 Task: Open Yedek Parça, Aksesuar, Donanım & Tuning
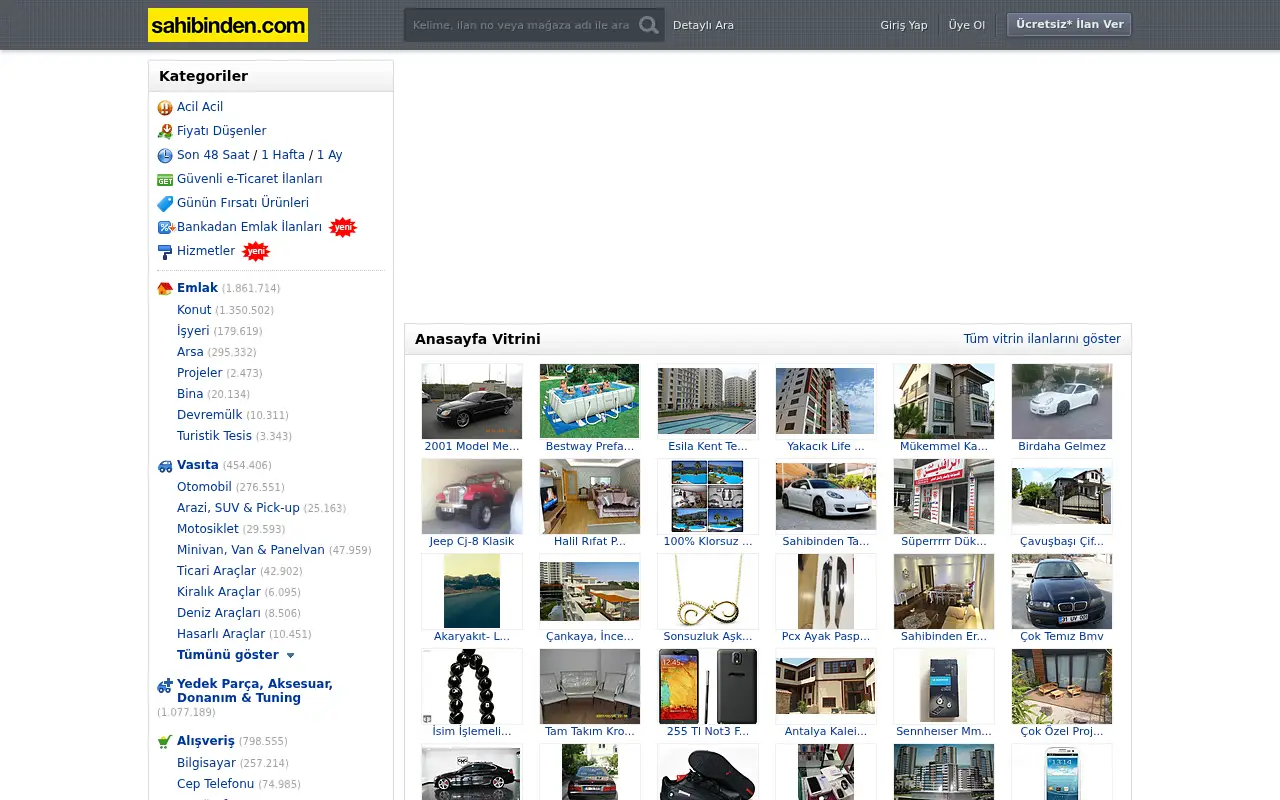(x=255, y=691)
